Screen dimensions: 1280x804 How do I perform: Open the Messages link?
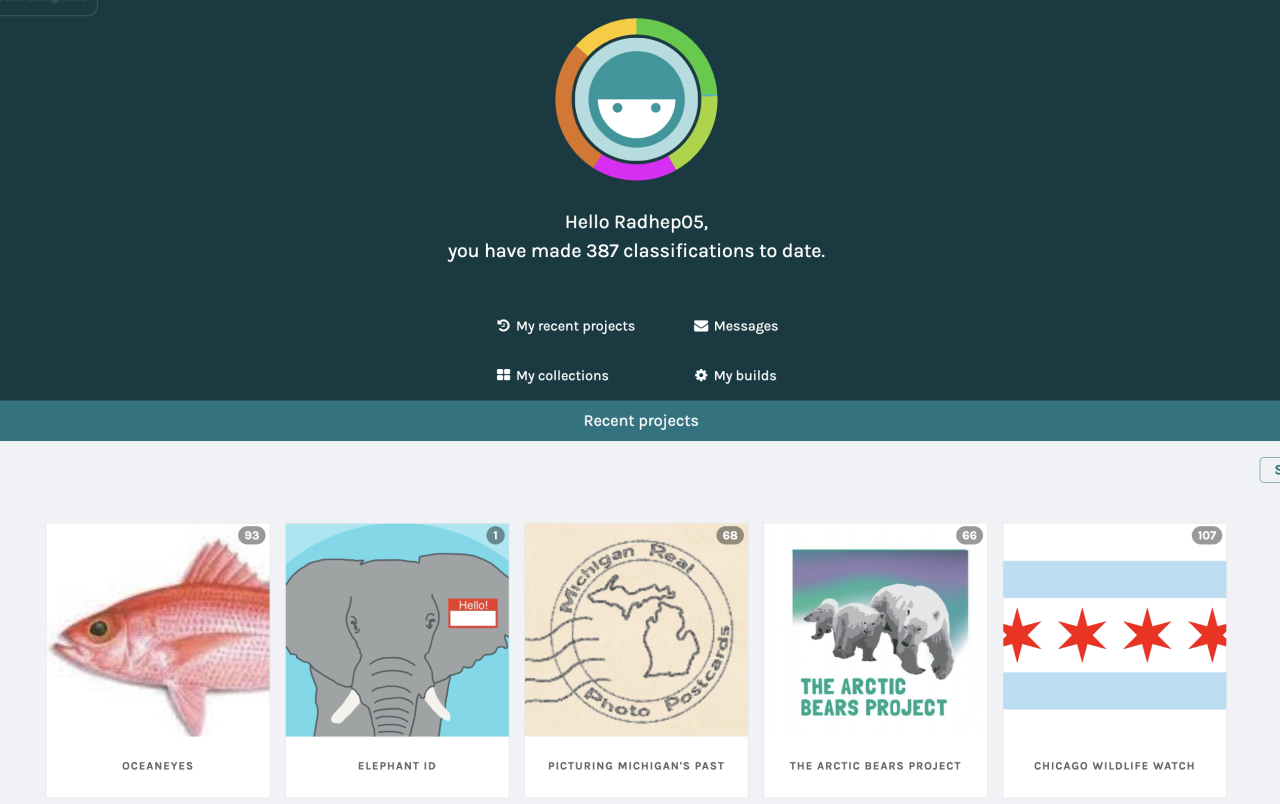tap(746, 326)
